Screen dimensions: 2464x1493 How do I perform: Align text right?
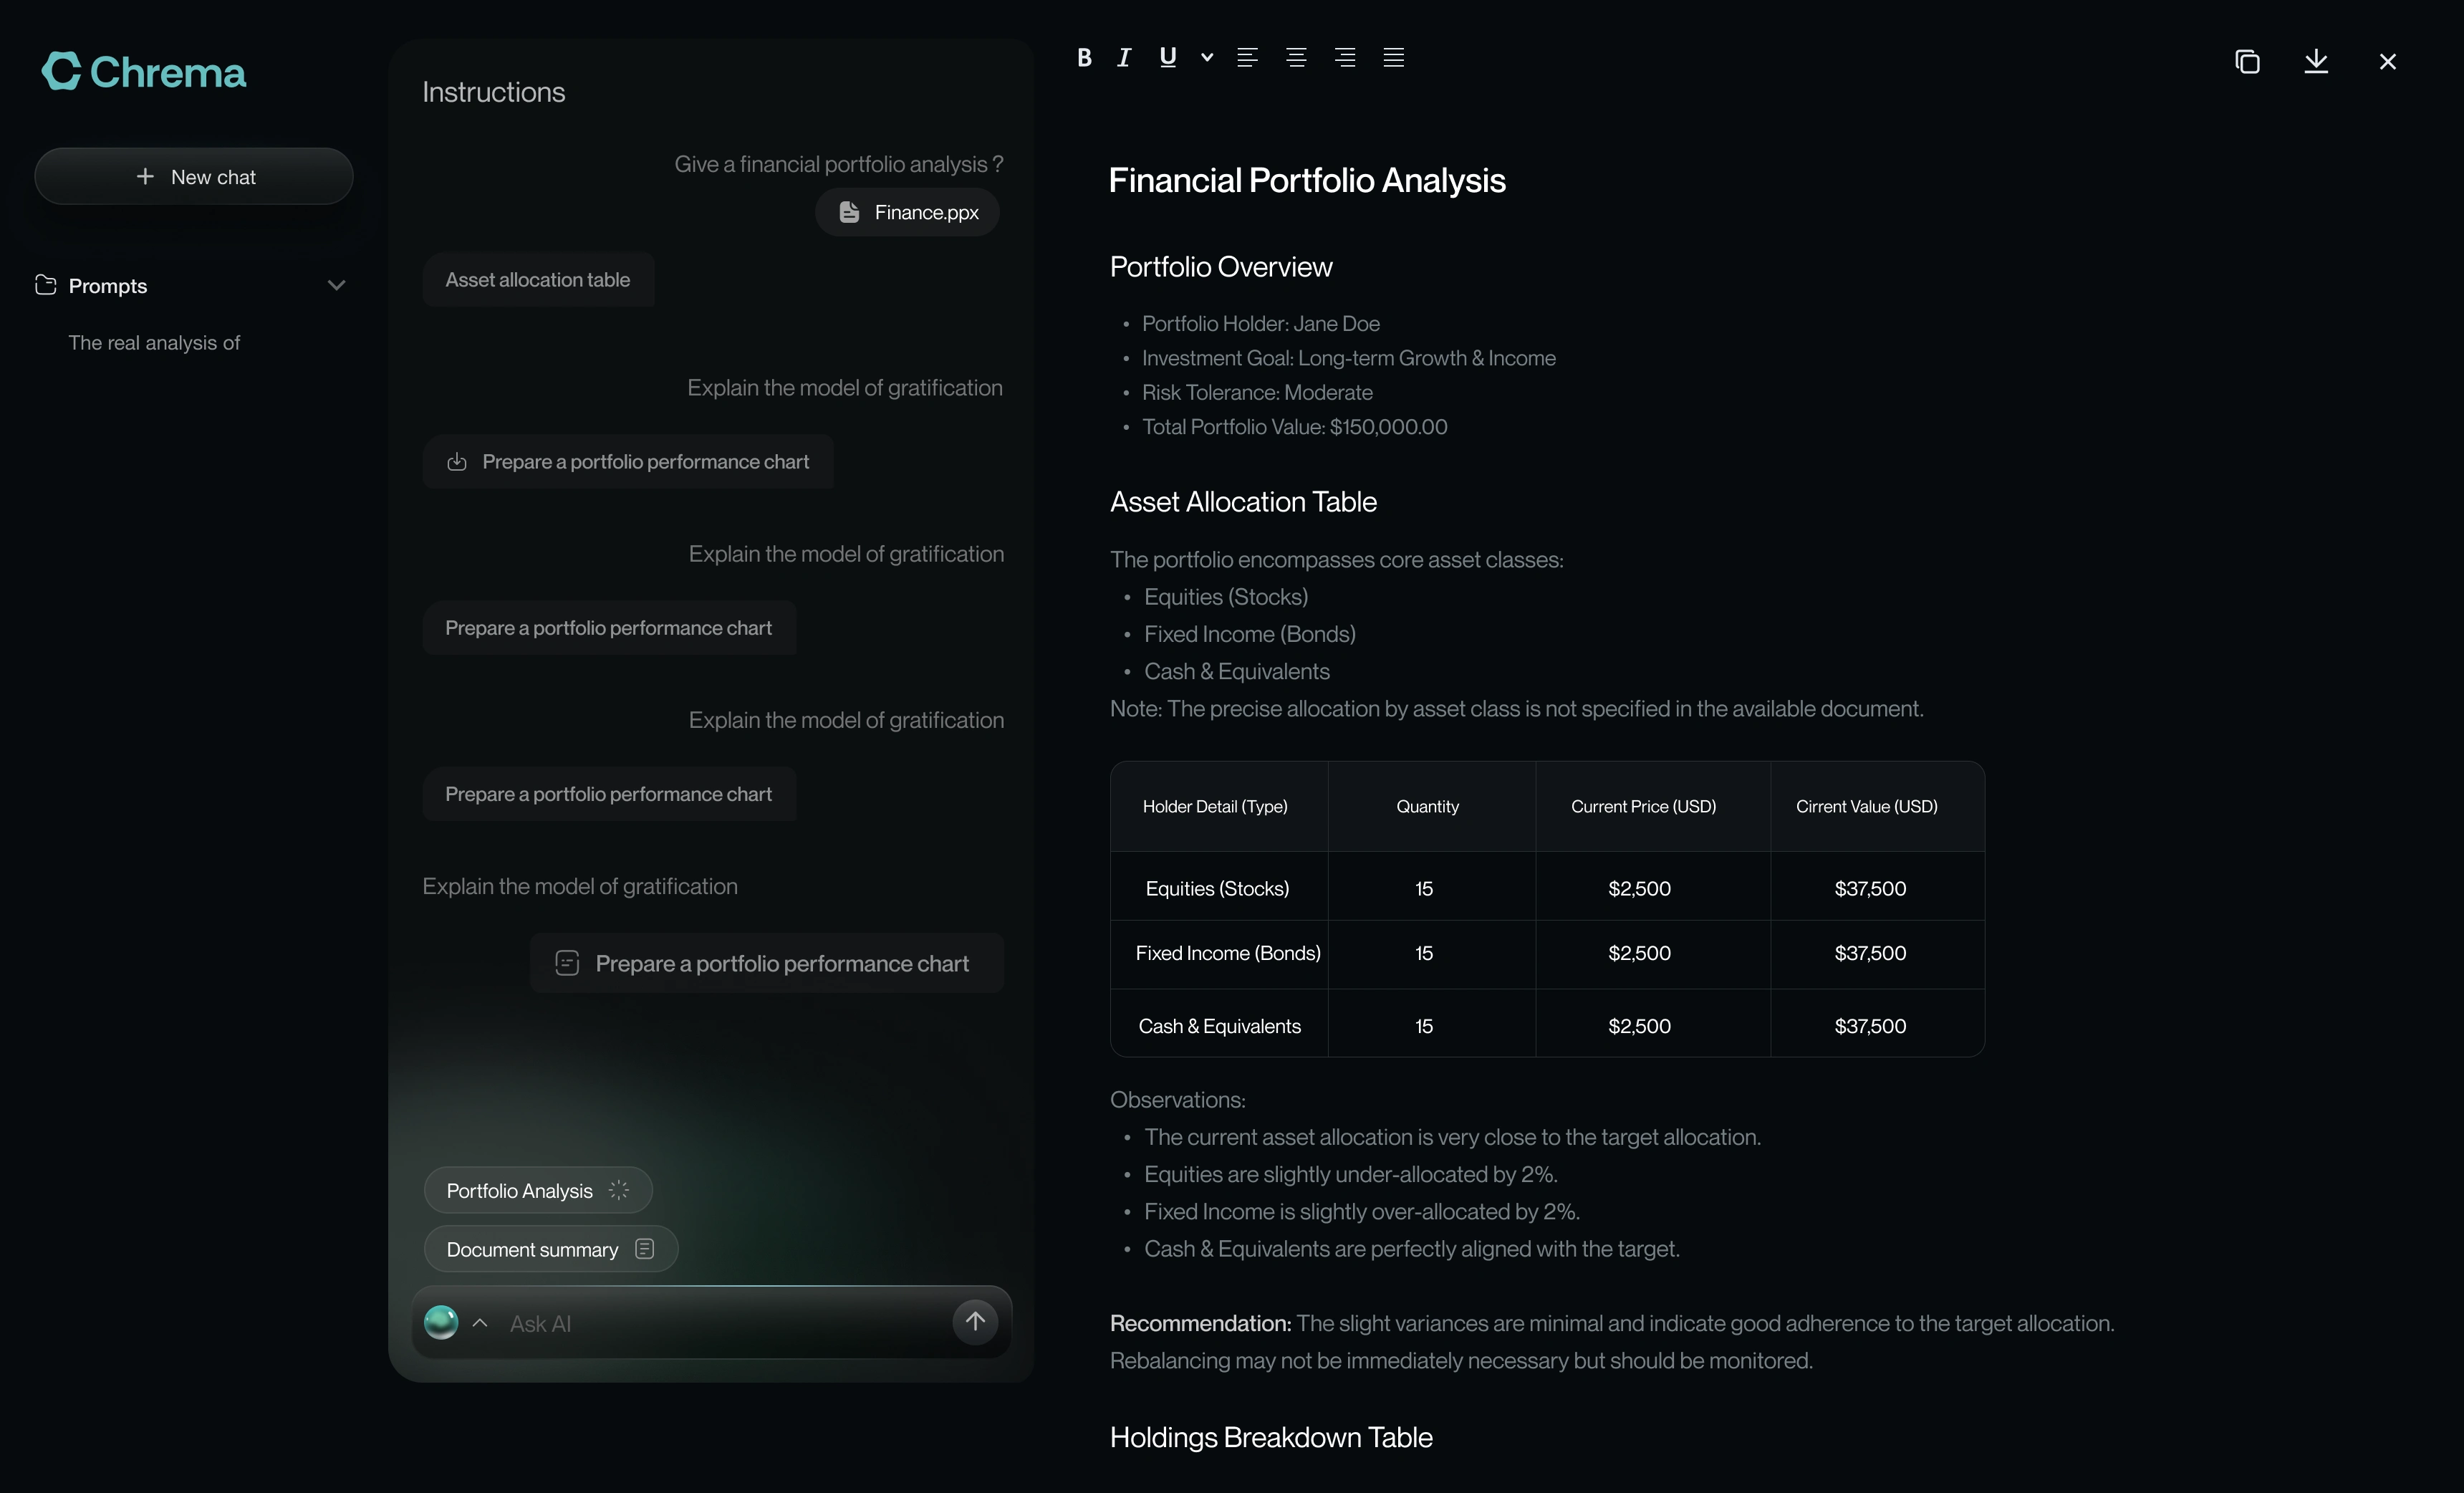tap(1345, 58)
